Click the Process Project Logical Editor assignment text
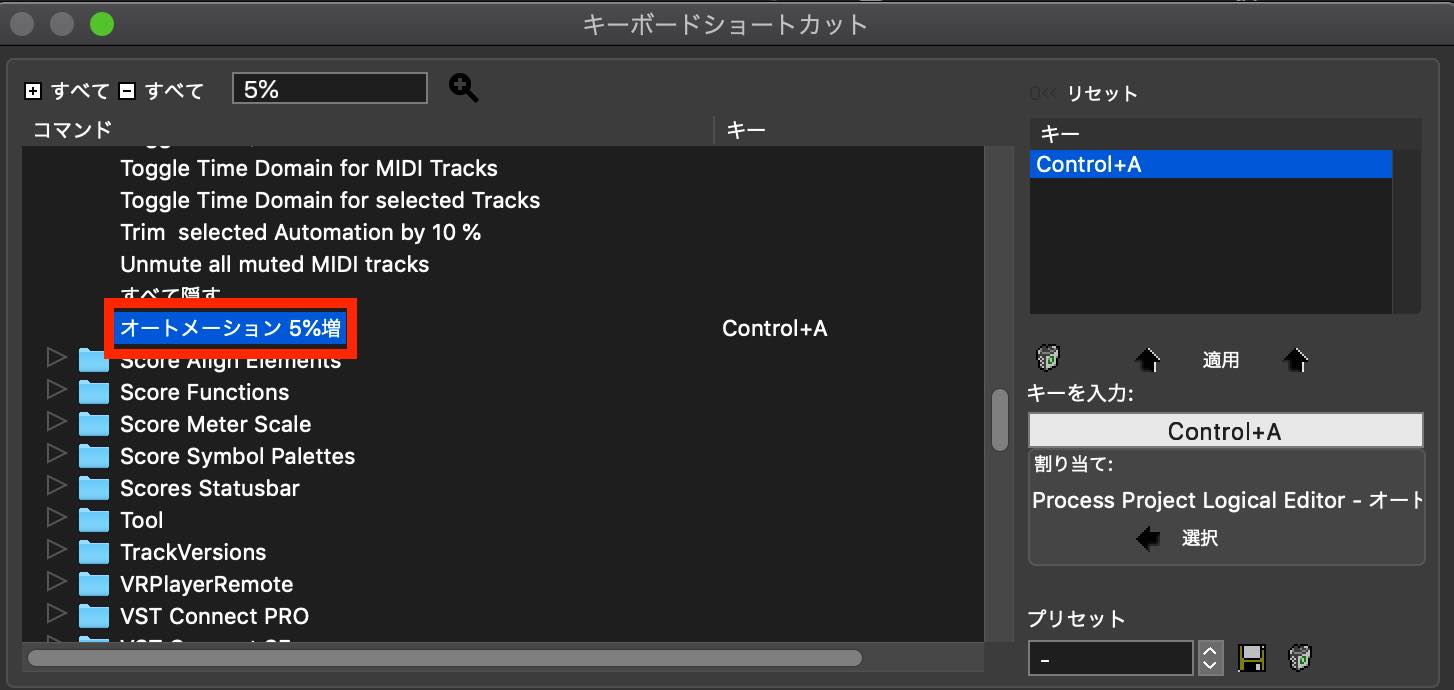Screen dimensions: 1454x690 (1227, 500)
